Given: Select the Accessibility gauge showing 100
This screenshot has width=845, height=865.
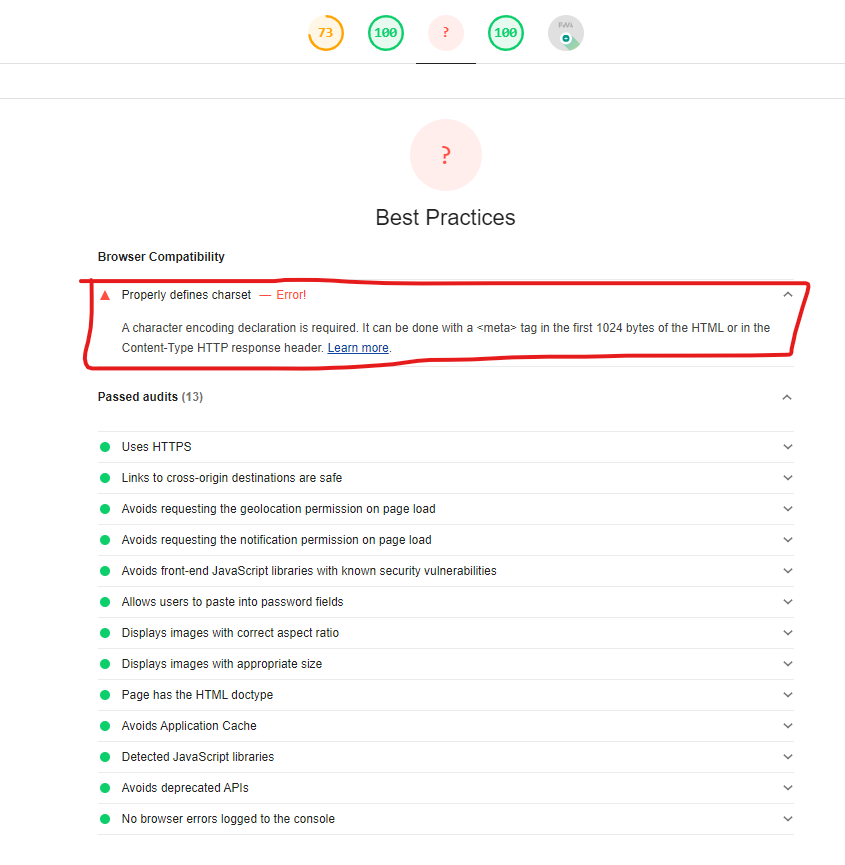Looking at the screenshot, I should 386,33.
